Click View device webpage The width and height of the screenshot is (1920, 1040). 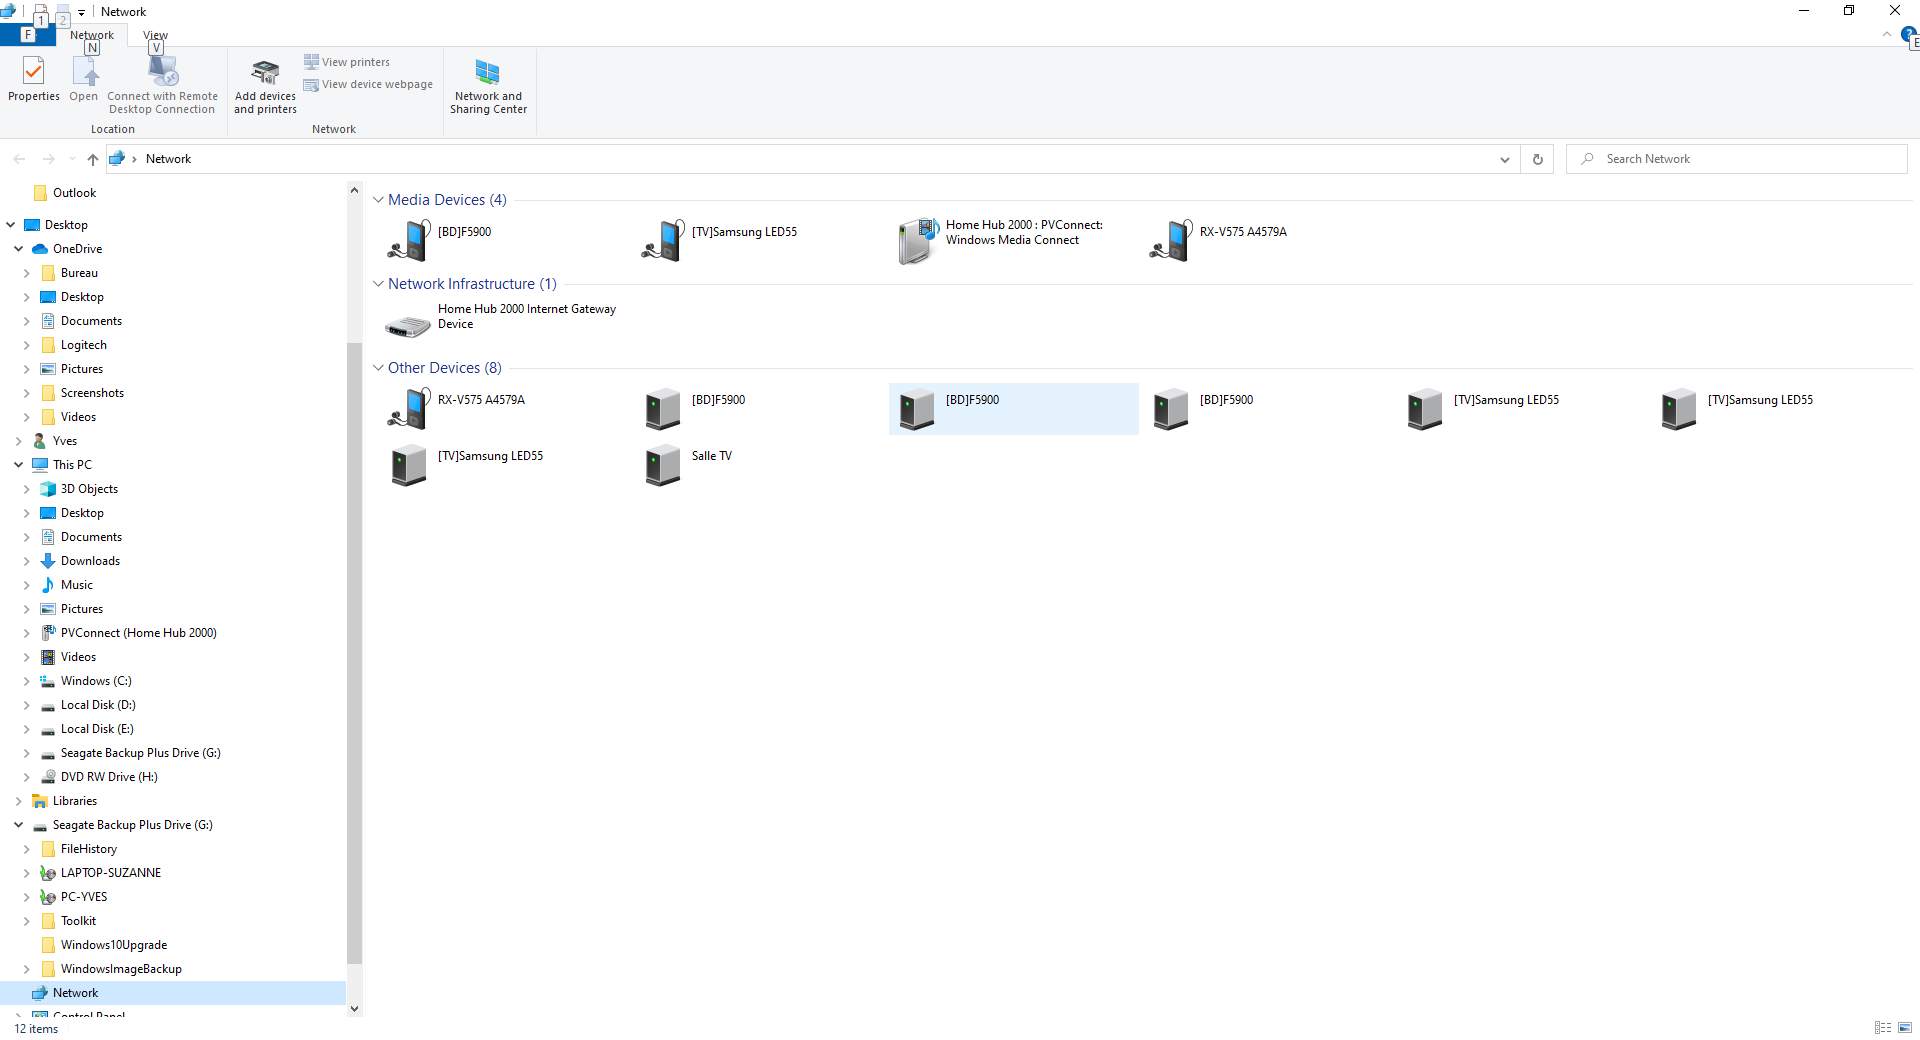[x=367, y=84]
